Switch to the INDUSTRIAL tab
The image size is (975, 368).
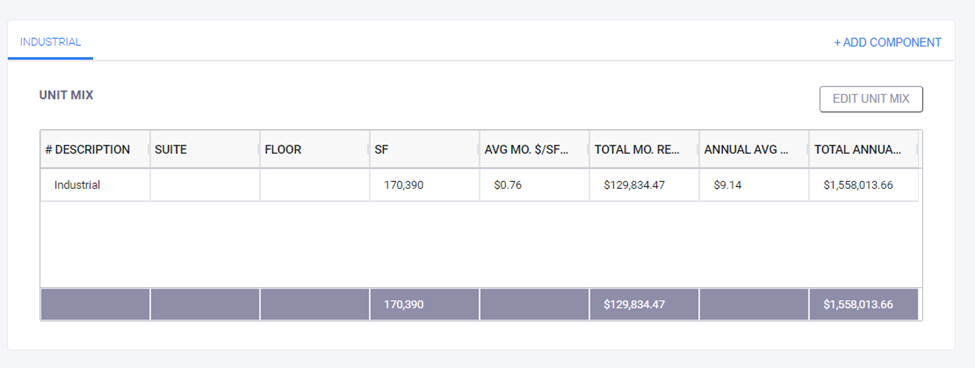[50, 42]
